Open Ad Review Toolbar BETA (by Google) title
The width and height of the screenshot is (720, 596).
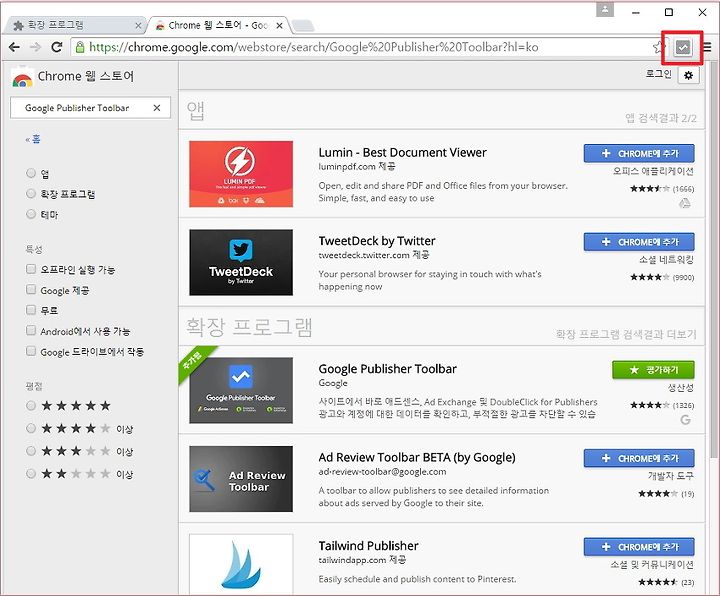417,457
